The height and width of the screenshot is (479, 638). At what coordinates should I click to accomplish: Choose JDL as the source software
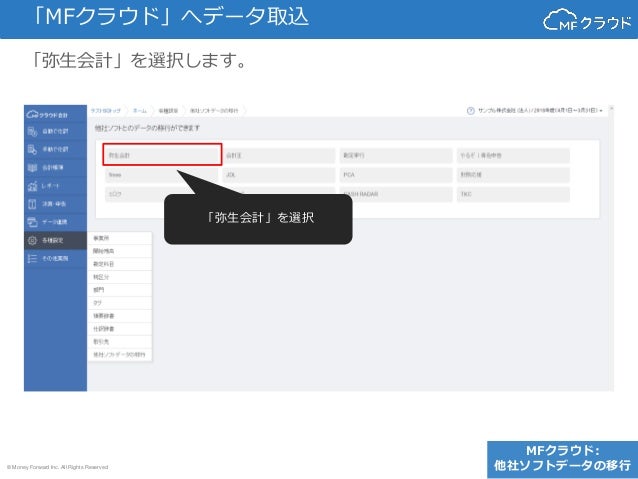279,175
